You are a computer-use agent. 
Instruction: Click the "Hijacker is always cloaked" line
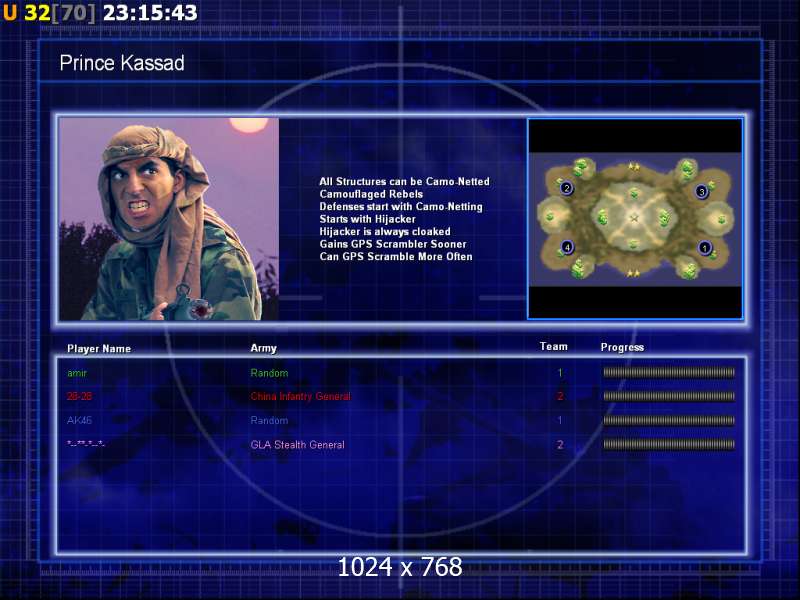pos(385,232)
